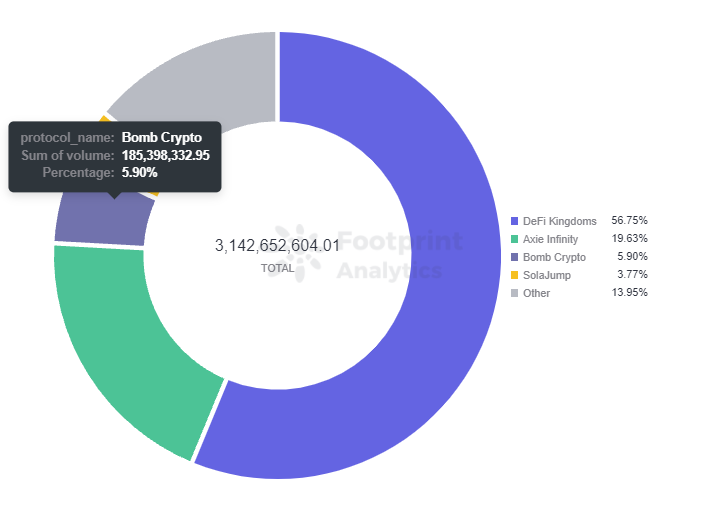Toggle the yellow SolaJump legend swatch
Screen dimensions: 715x514
[514, 275]
